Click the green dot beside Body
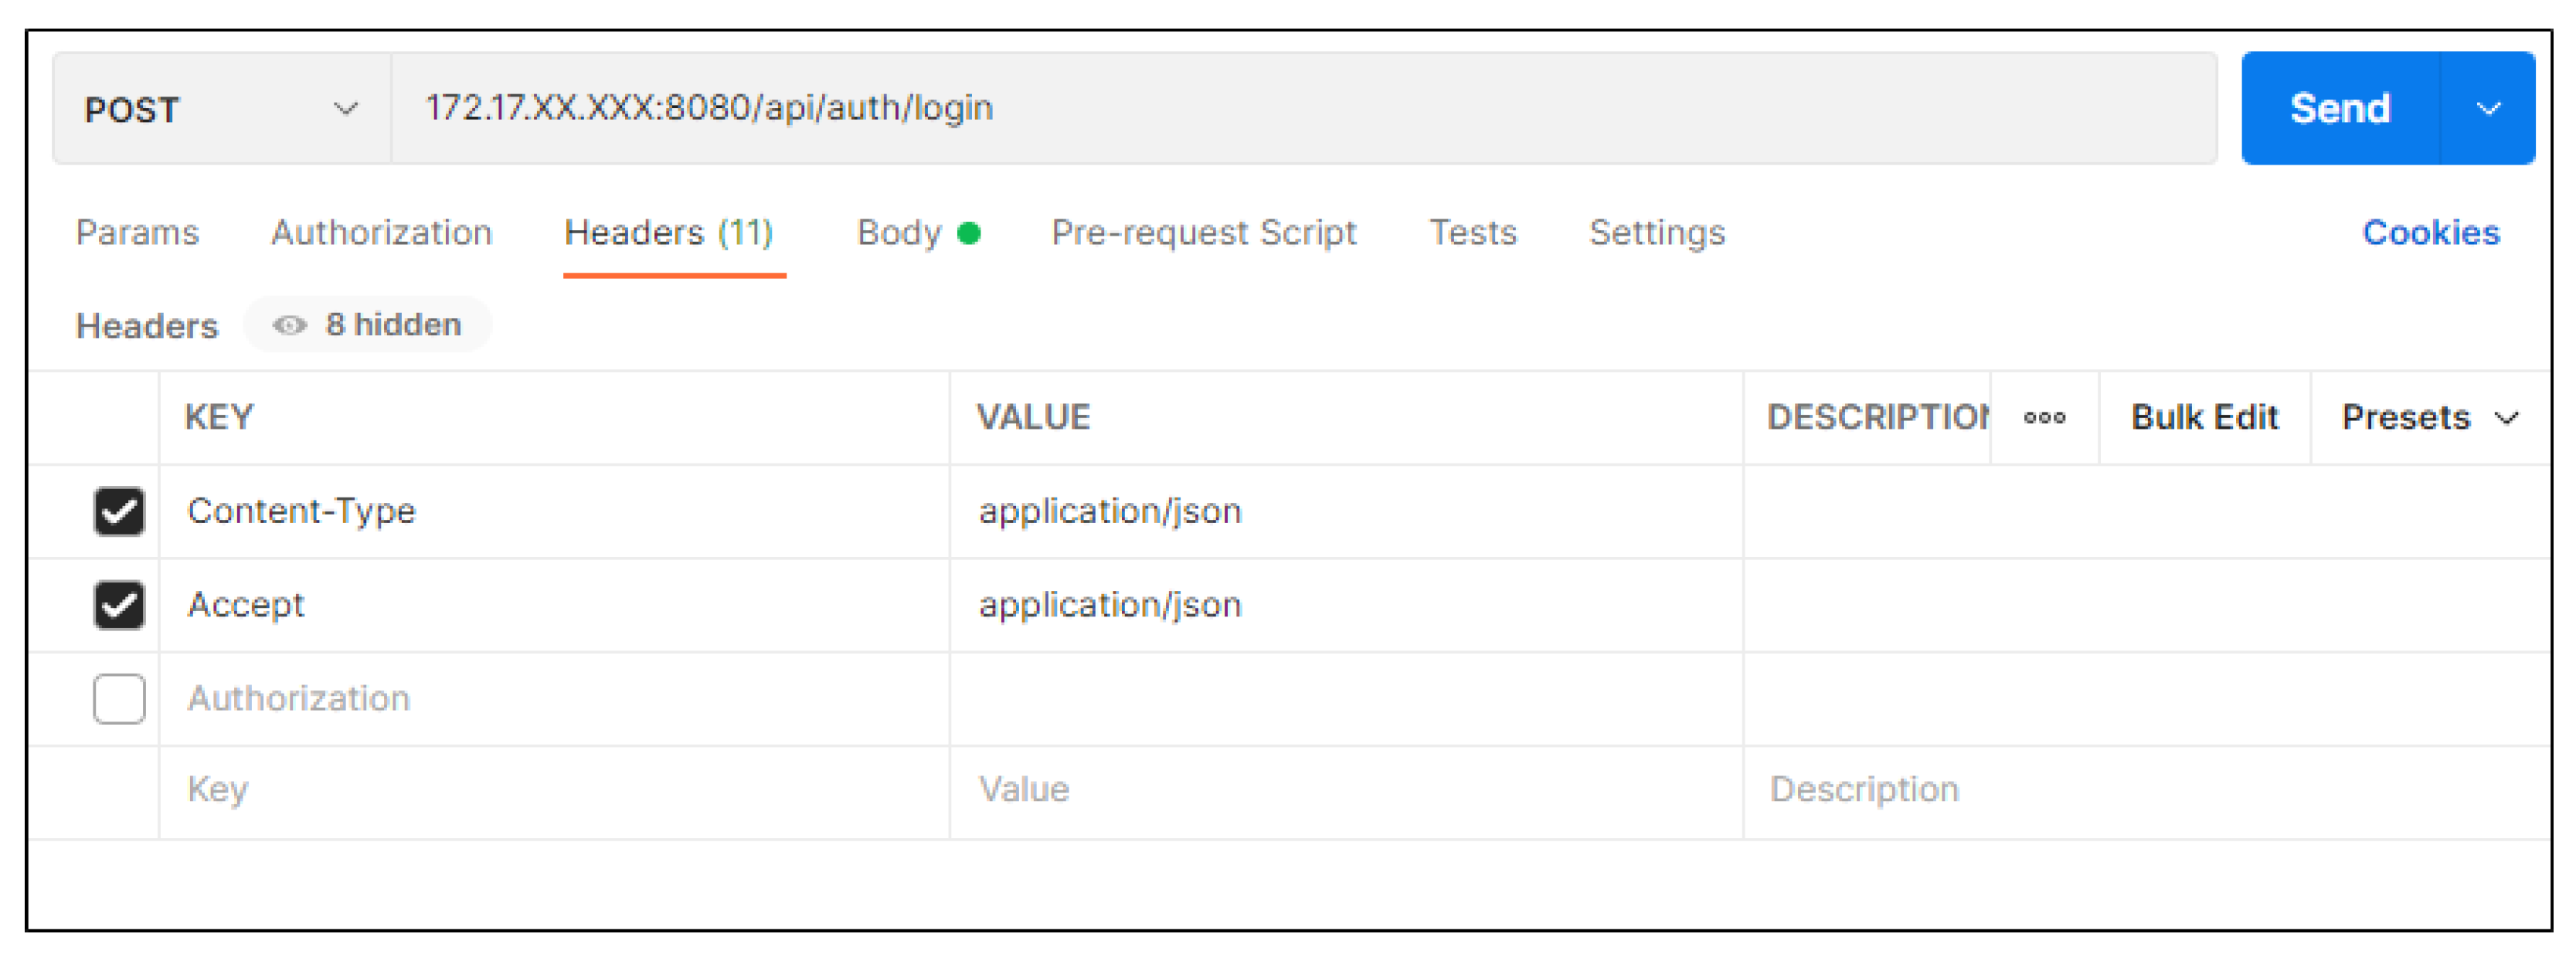2576x961 pixels. point(968,233)
